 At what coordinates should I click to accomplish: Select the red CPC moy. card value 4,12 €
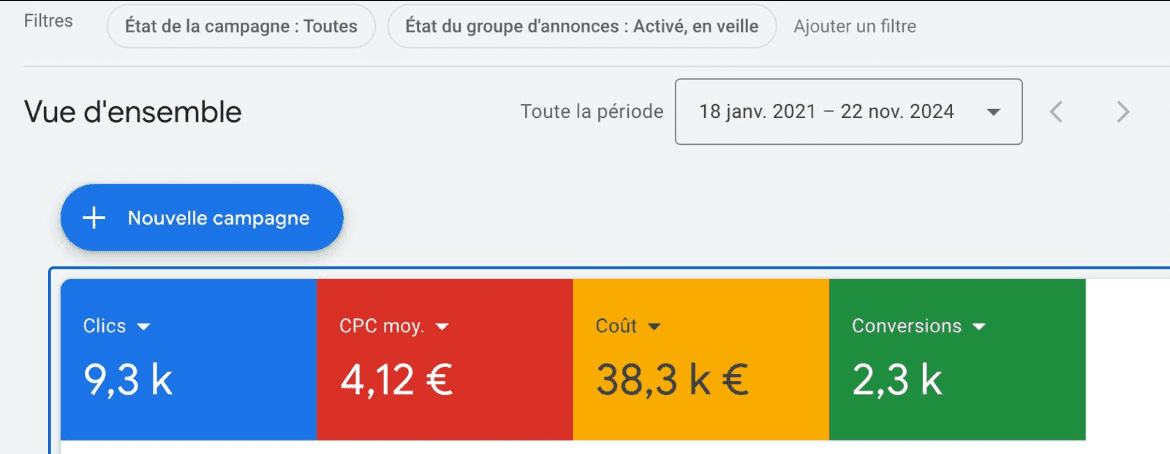[x=396, y=379]
